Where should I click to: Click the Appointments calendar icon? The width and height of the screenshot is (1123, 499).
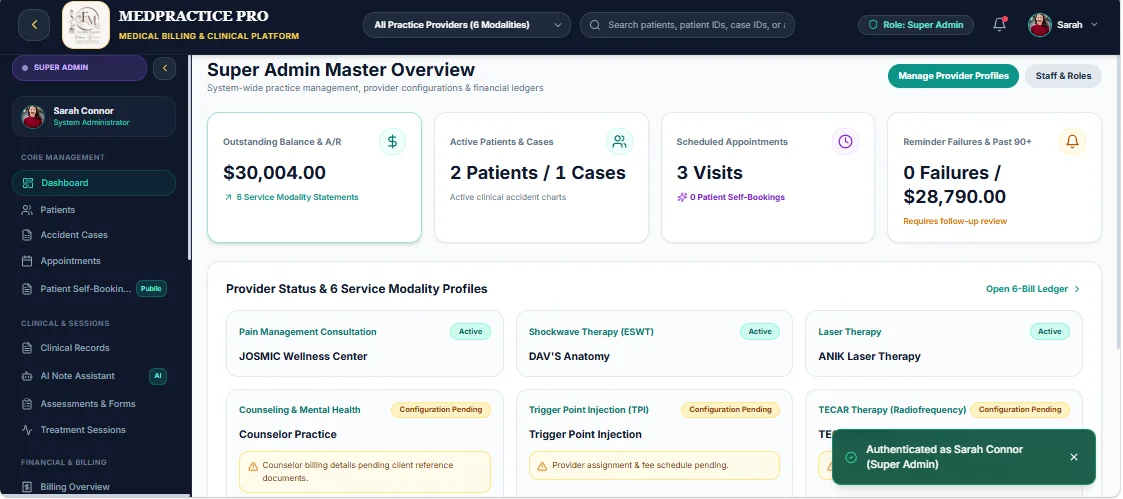point(27,261)
